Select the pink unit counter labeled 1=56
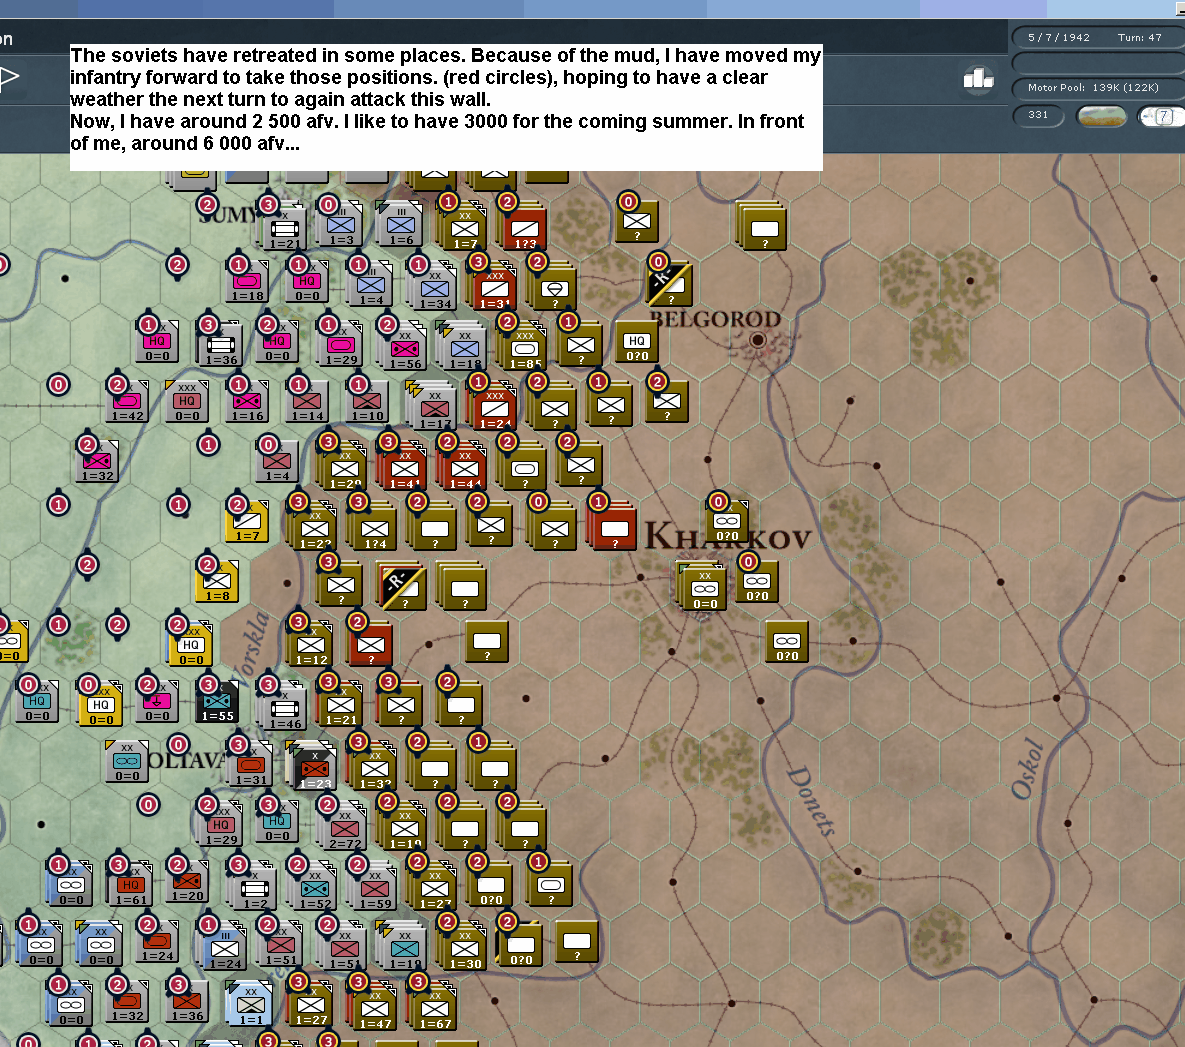Image resolution: width=1185 pixels, height=1047 pixels. pyautogui.click(x=405, y=349)
